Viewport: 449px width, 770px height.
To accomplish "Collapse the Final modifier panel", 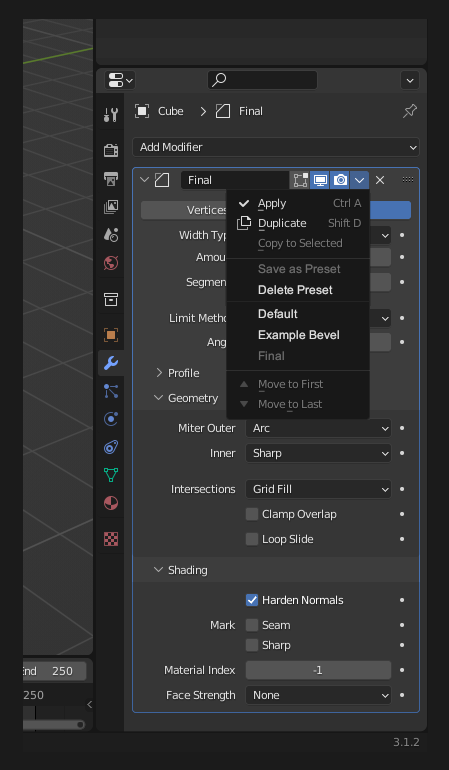I will (x=144, y=180).
